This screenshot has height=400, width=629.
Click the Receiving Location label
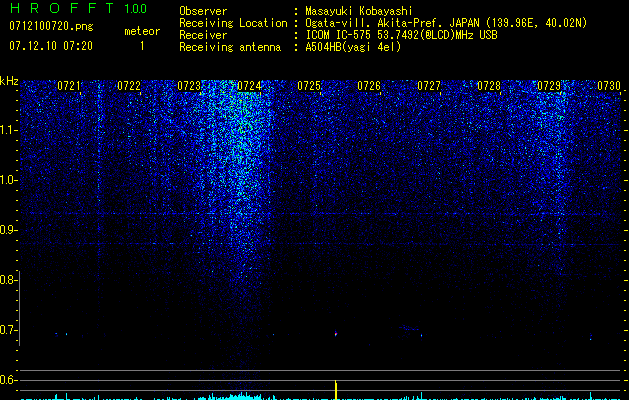click(233, 23)
